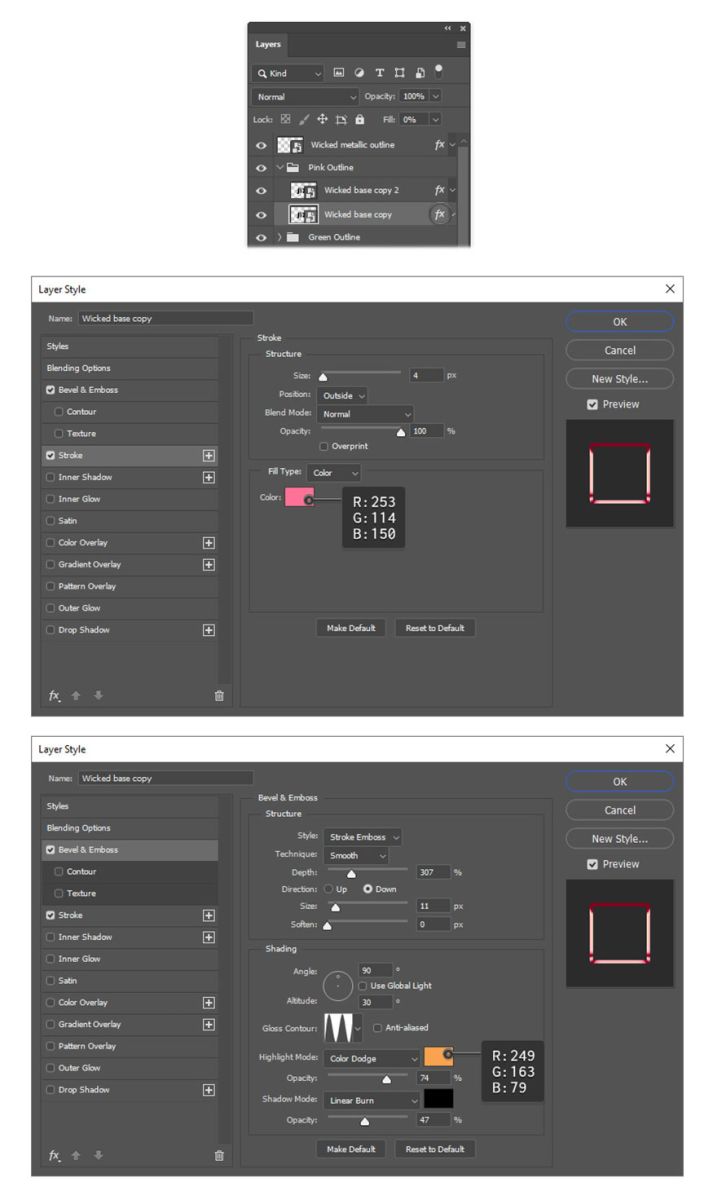The height and width of the screenshot is (1200, 713).
Task: Click the artboard nesting lock icon
Action: pyautogui.click(x=341, y=119)
